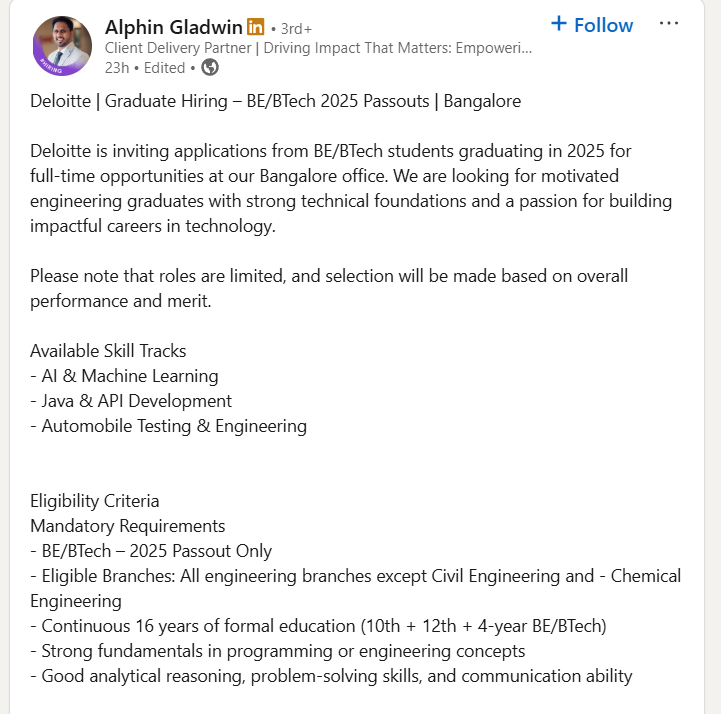Click the globe public visibility icon

(210, 68)
